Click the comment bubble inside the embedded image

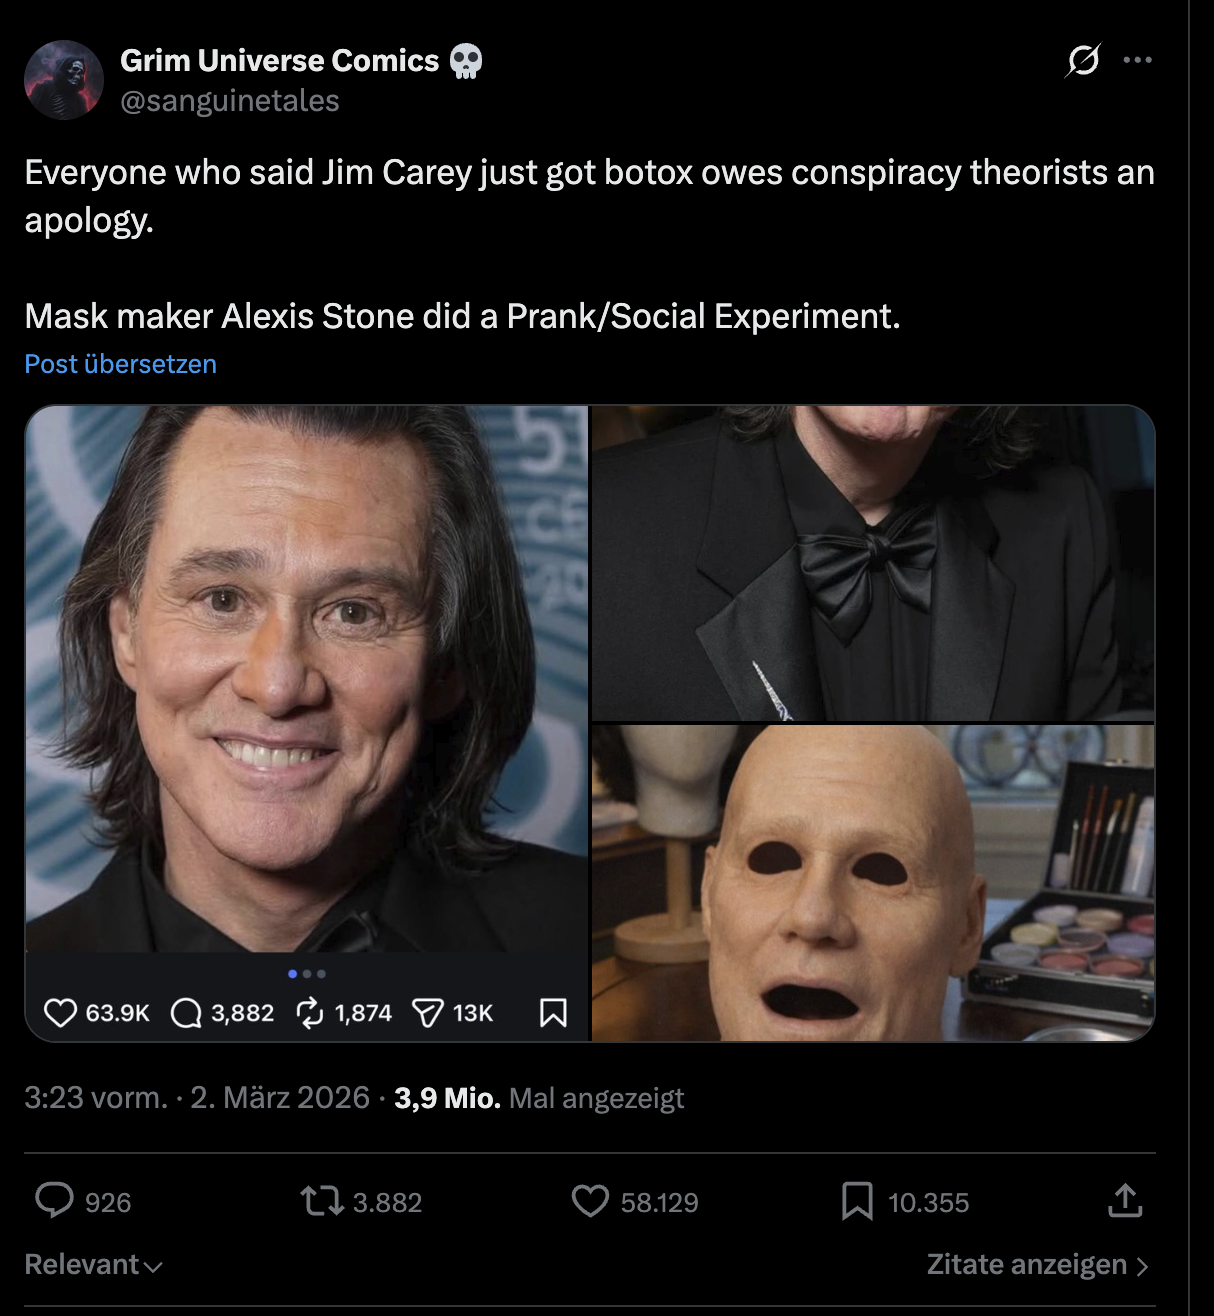coord(186,1013)
